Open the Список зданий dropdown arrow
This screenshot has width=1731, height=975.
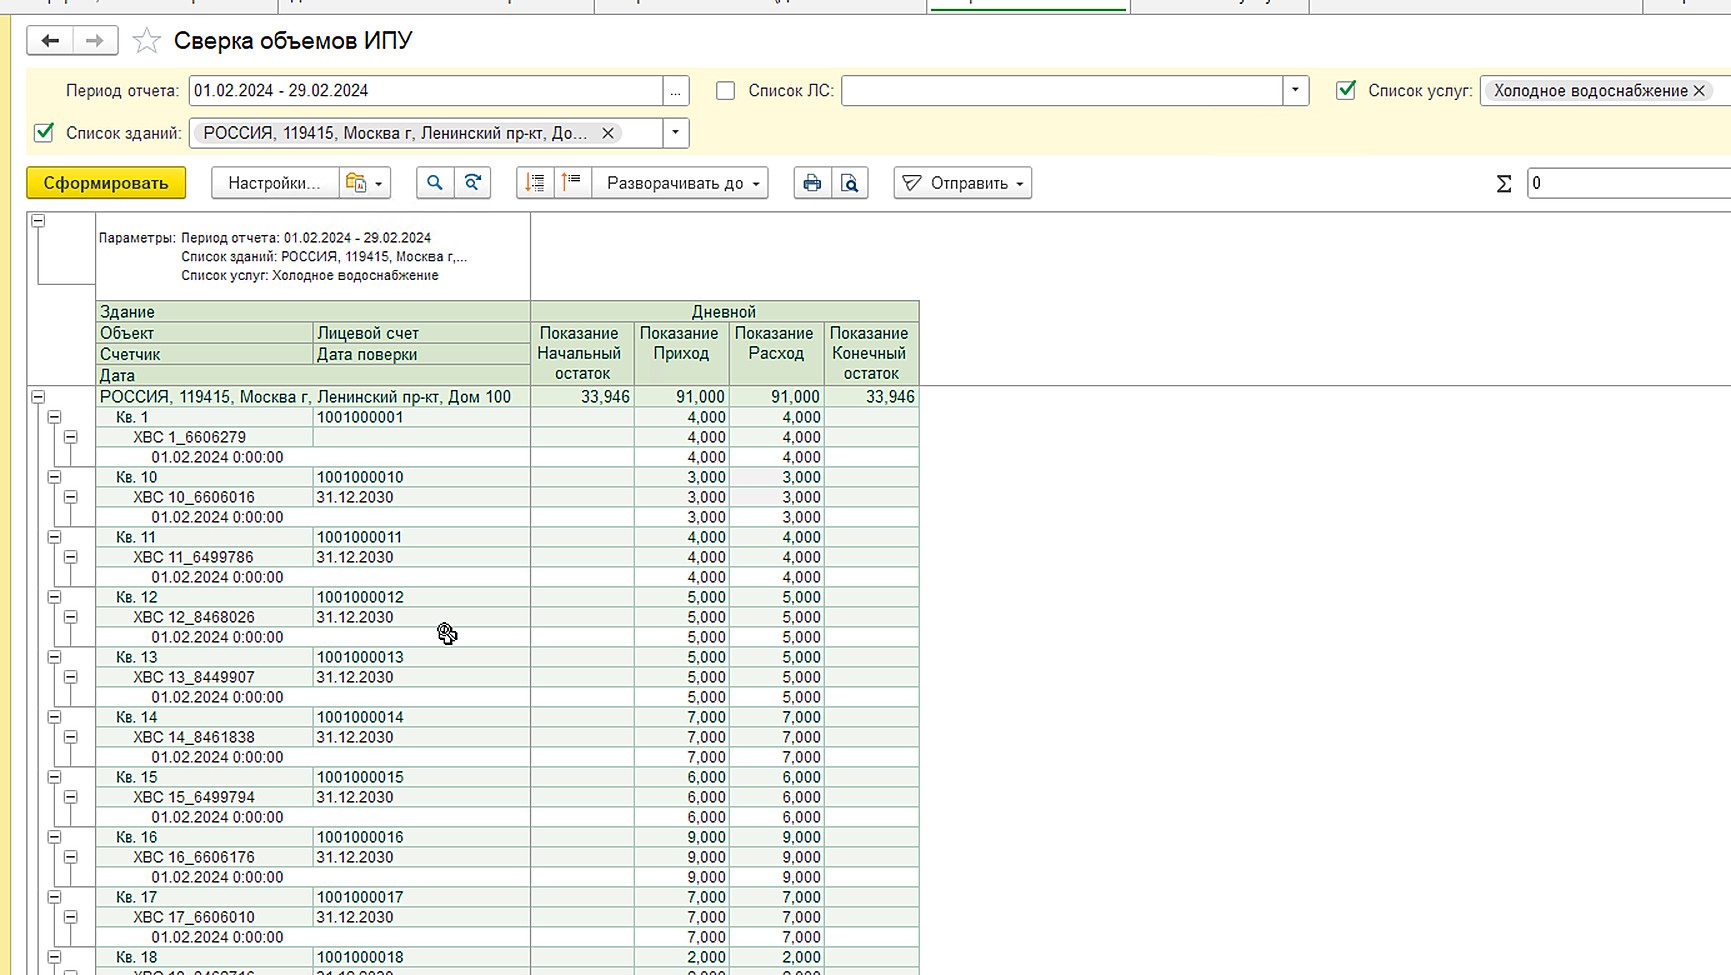coord(676,133)
